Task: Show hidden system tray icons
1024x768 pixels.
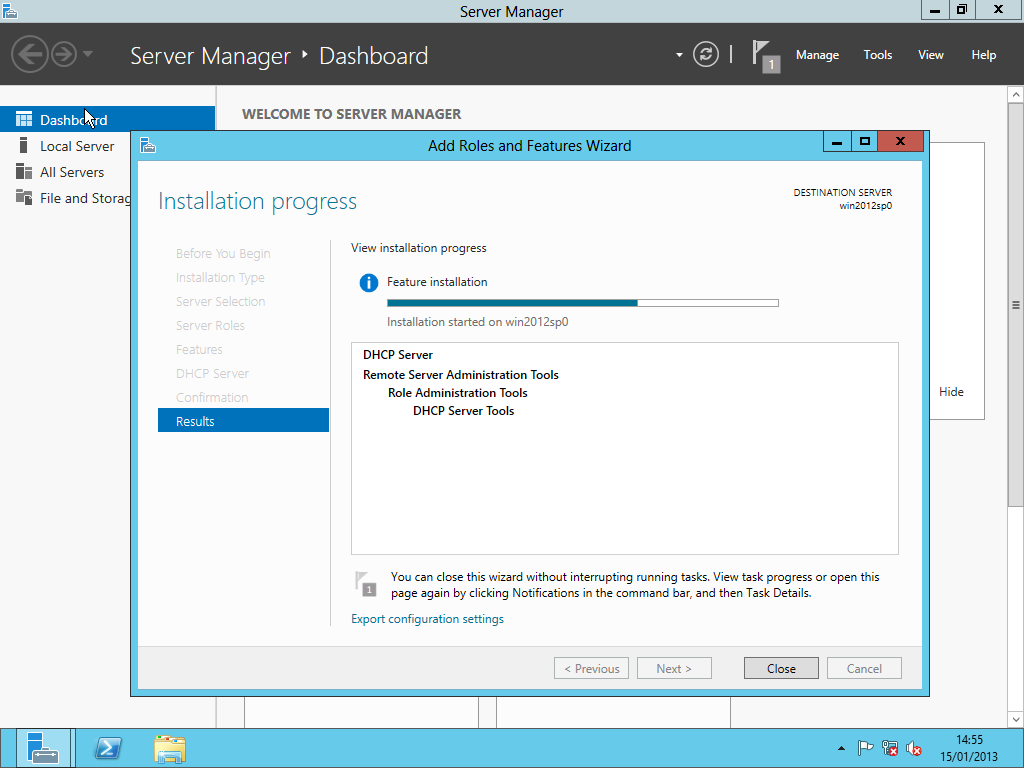Action: (841, 748)
